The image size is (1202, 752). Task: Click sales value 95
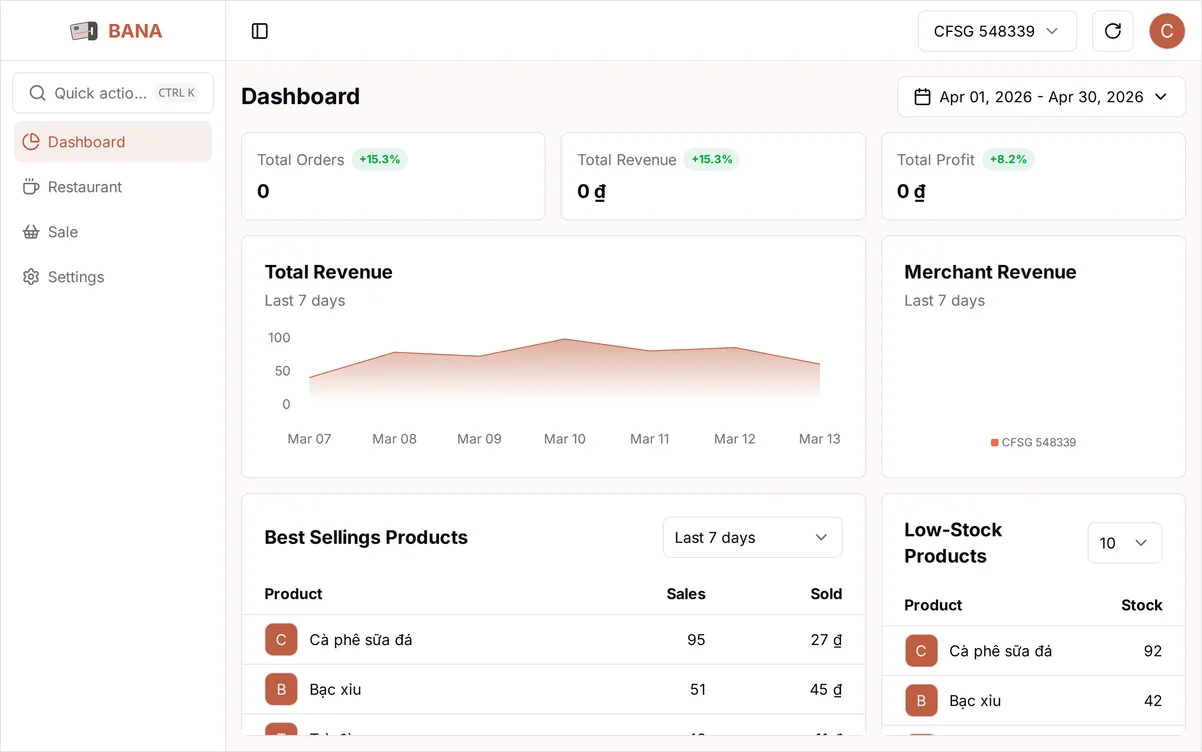pos(696,640)
